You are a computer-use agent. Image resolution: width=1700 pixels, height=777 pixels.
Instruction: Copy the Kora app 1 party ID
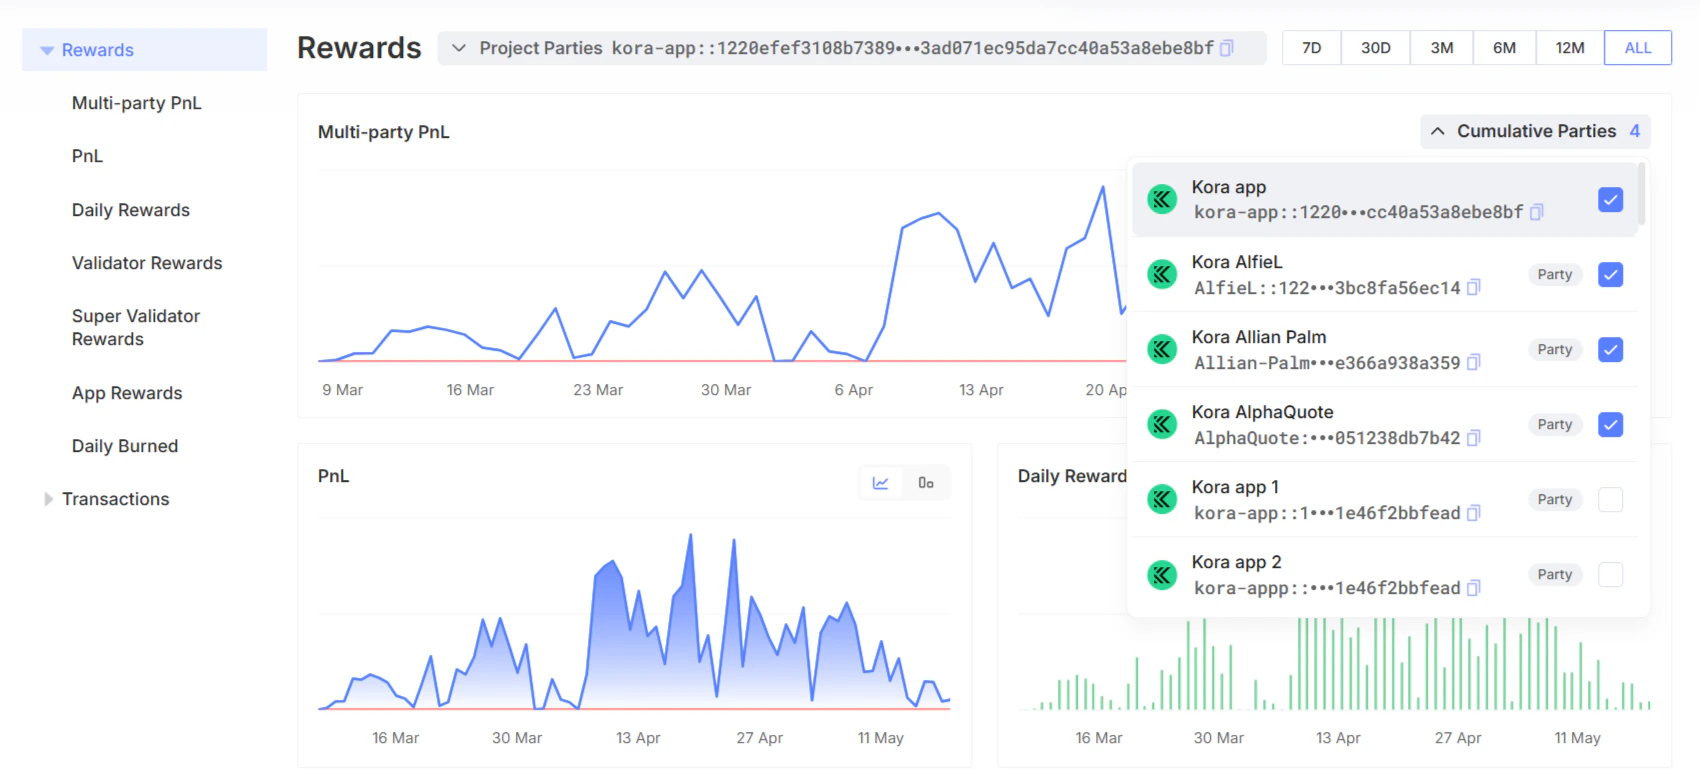[x=1474, y=513]
